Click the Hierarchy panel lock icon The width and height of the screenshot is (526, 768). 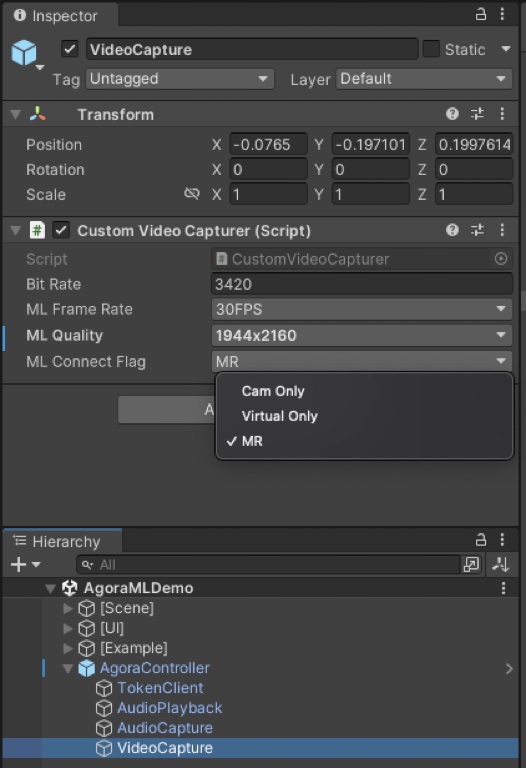tap(480, 540)
